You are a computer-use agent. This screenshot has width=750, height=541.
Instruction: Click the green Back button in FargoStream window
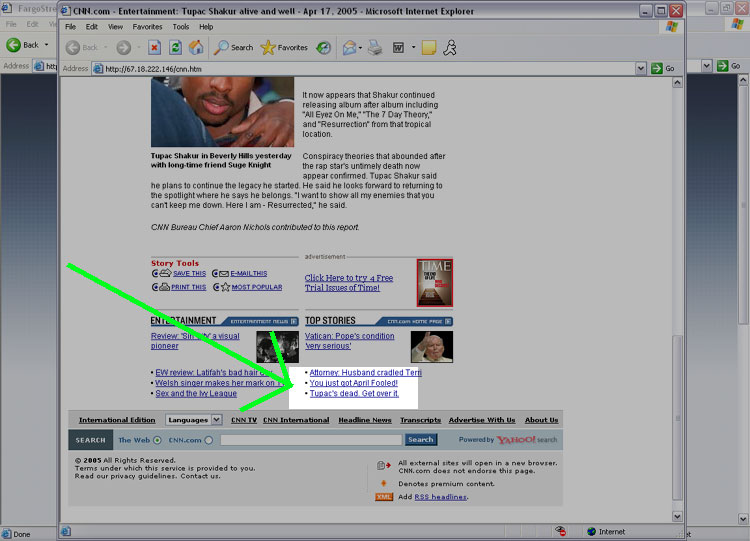(22, 45)
